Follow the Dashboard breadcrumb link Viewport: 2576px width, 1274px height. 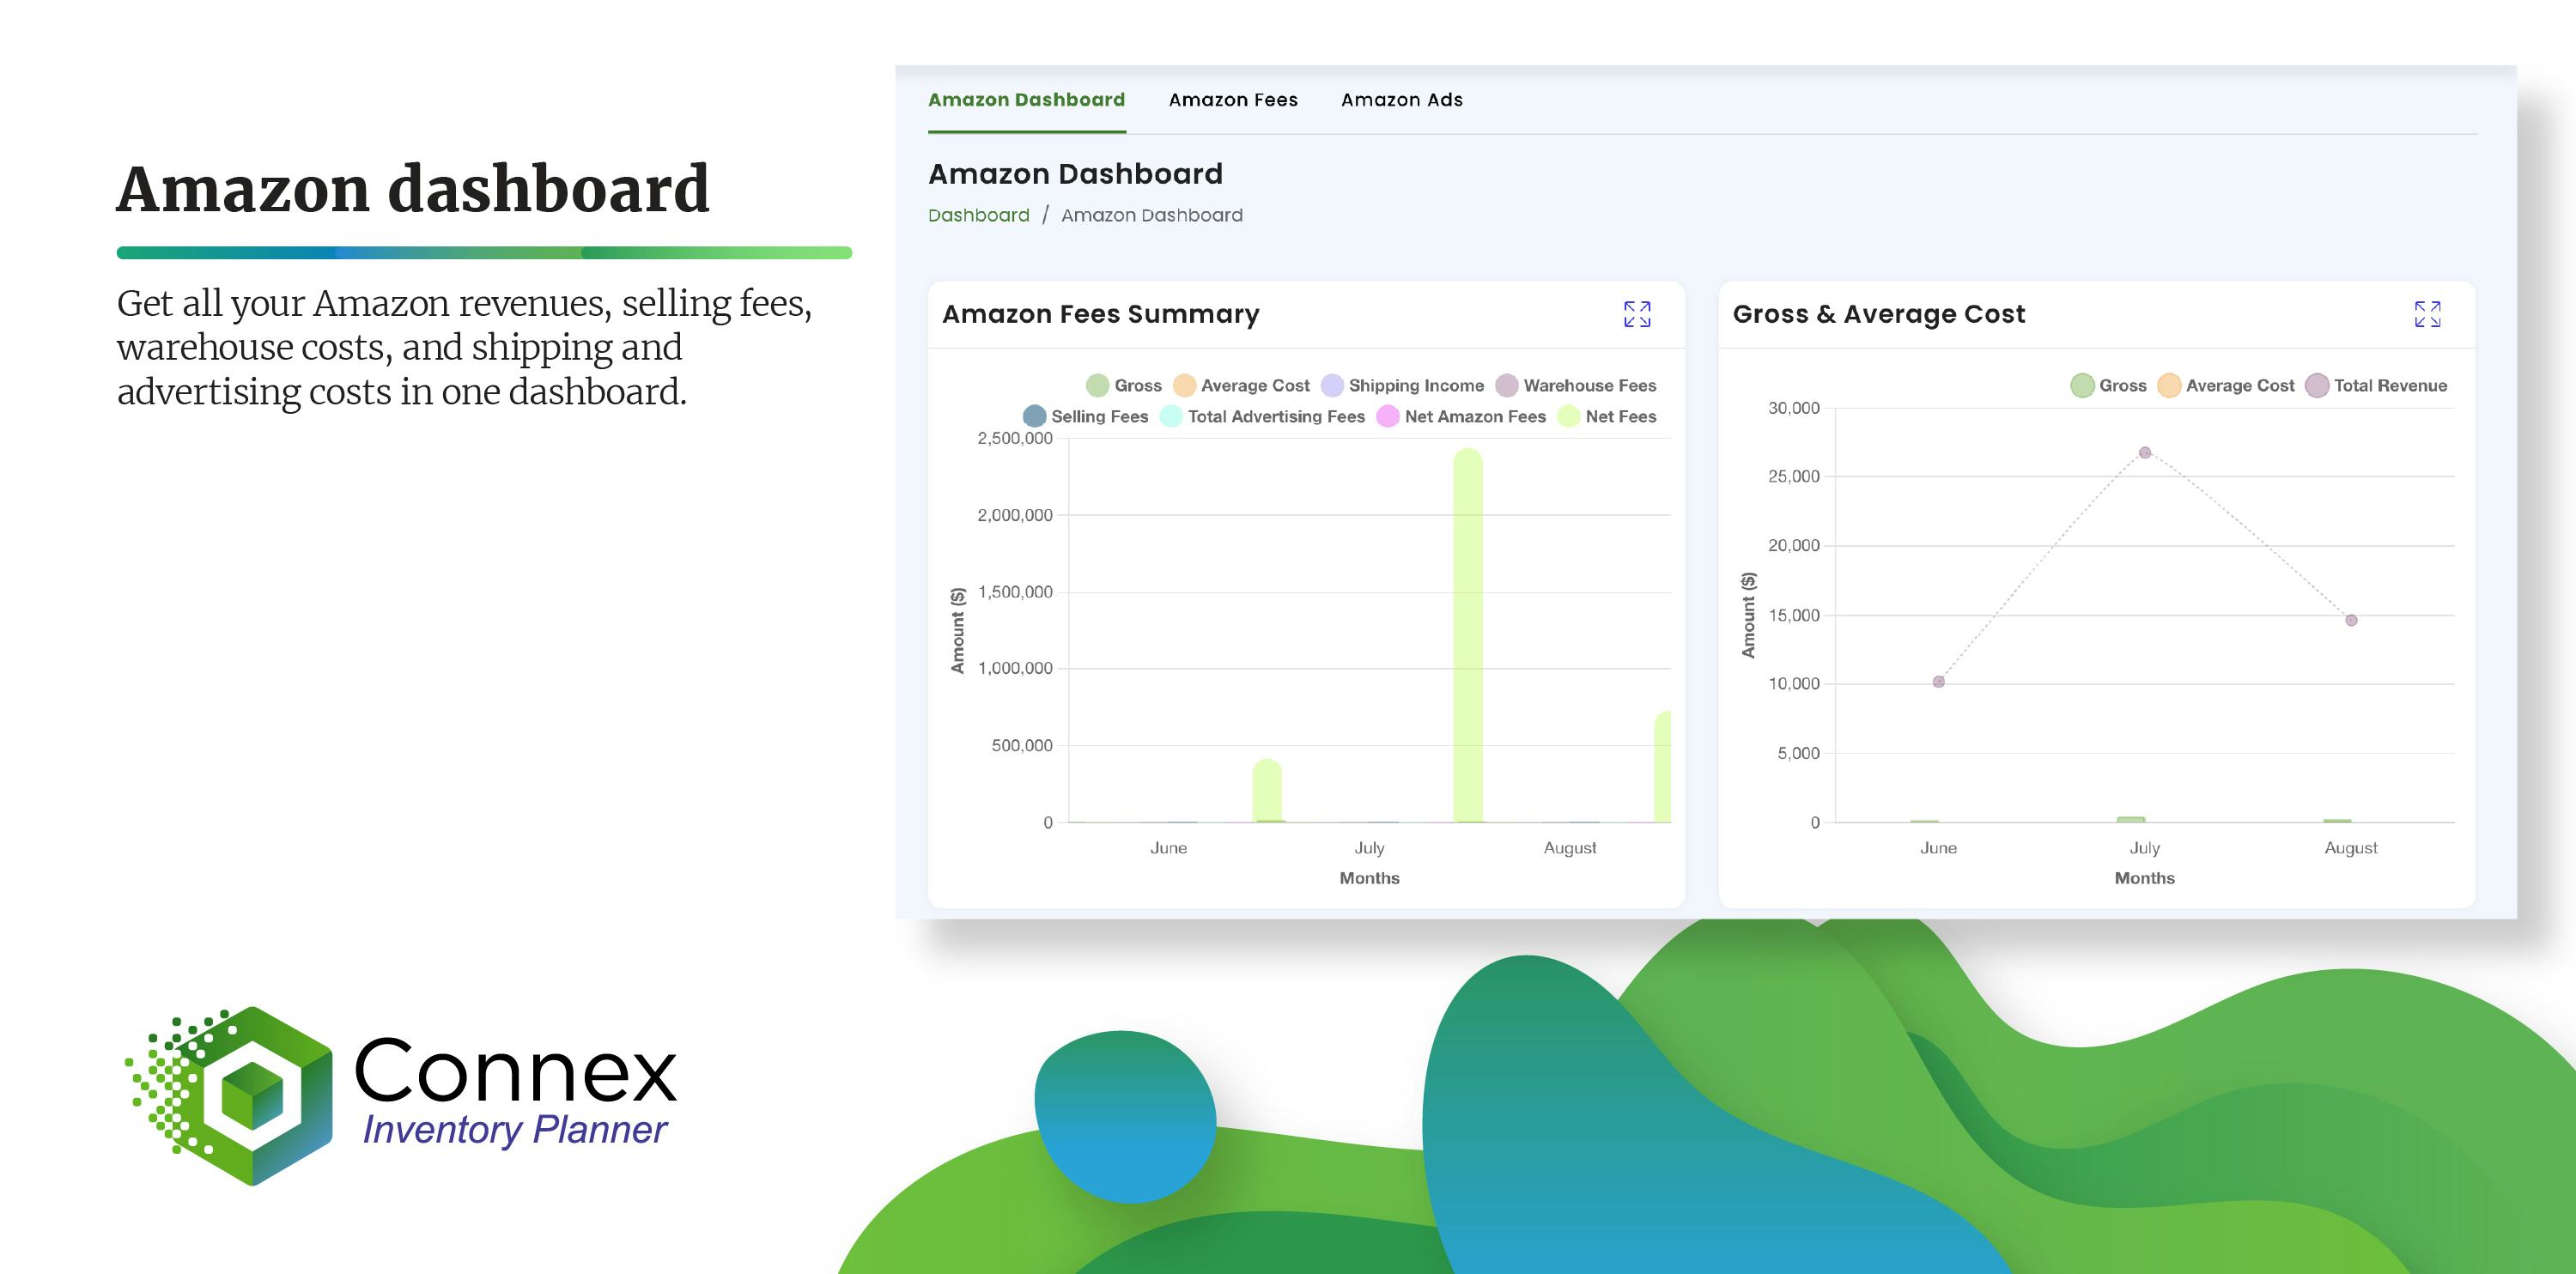point(979,215)
